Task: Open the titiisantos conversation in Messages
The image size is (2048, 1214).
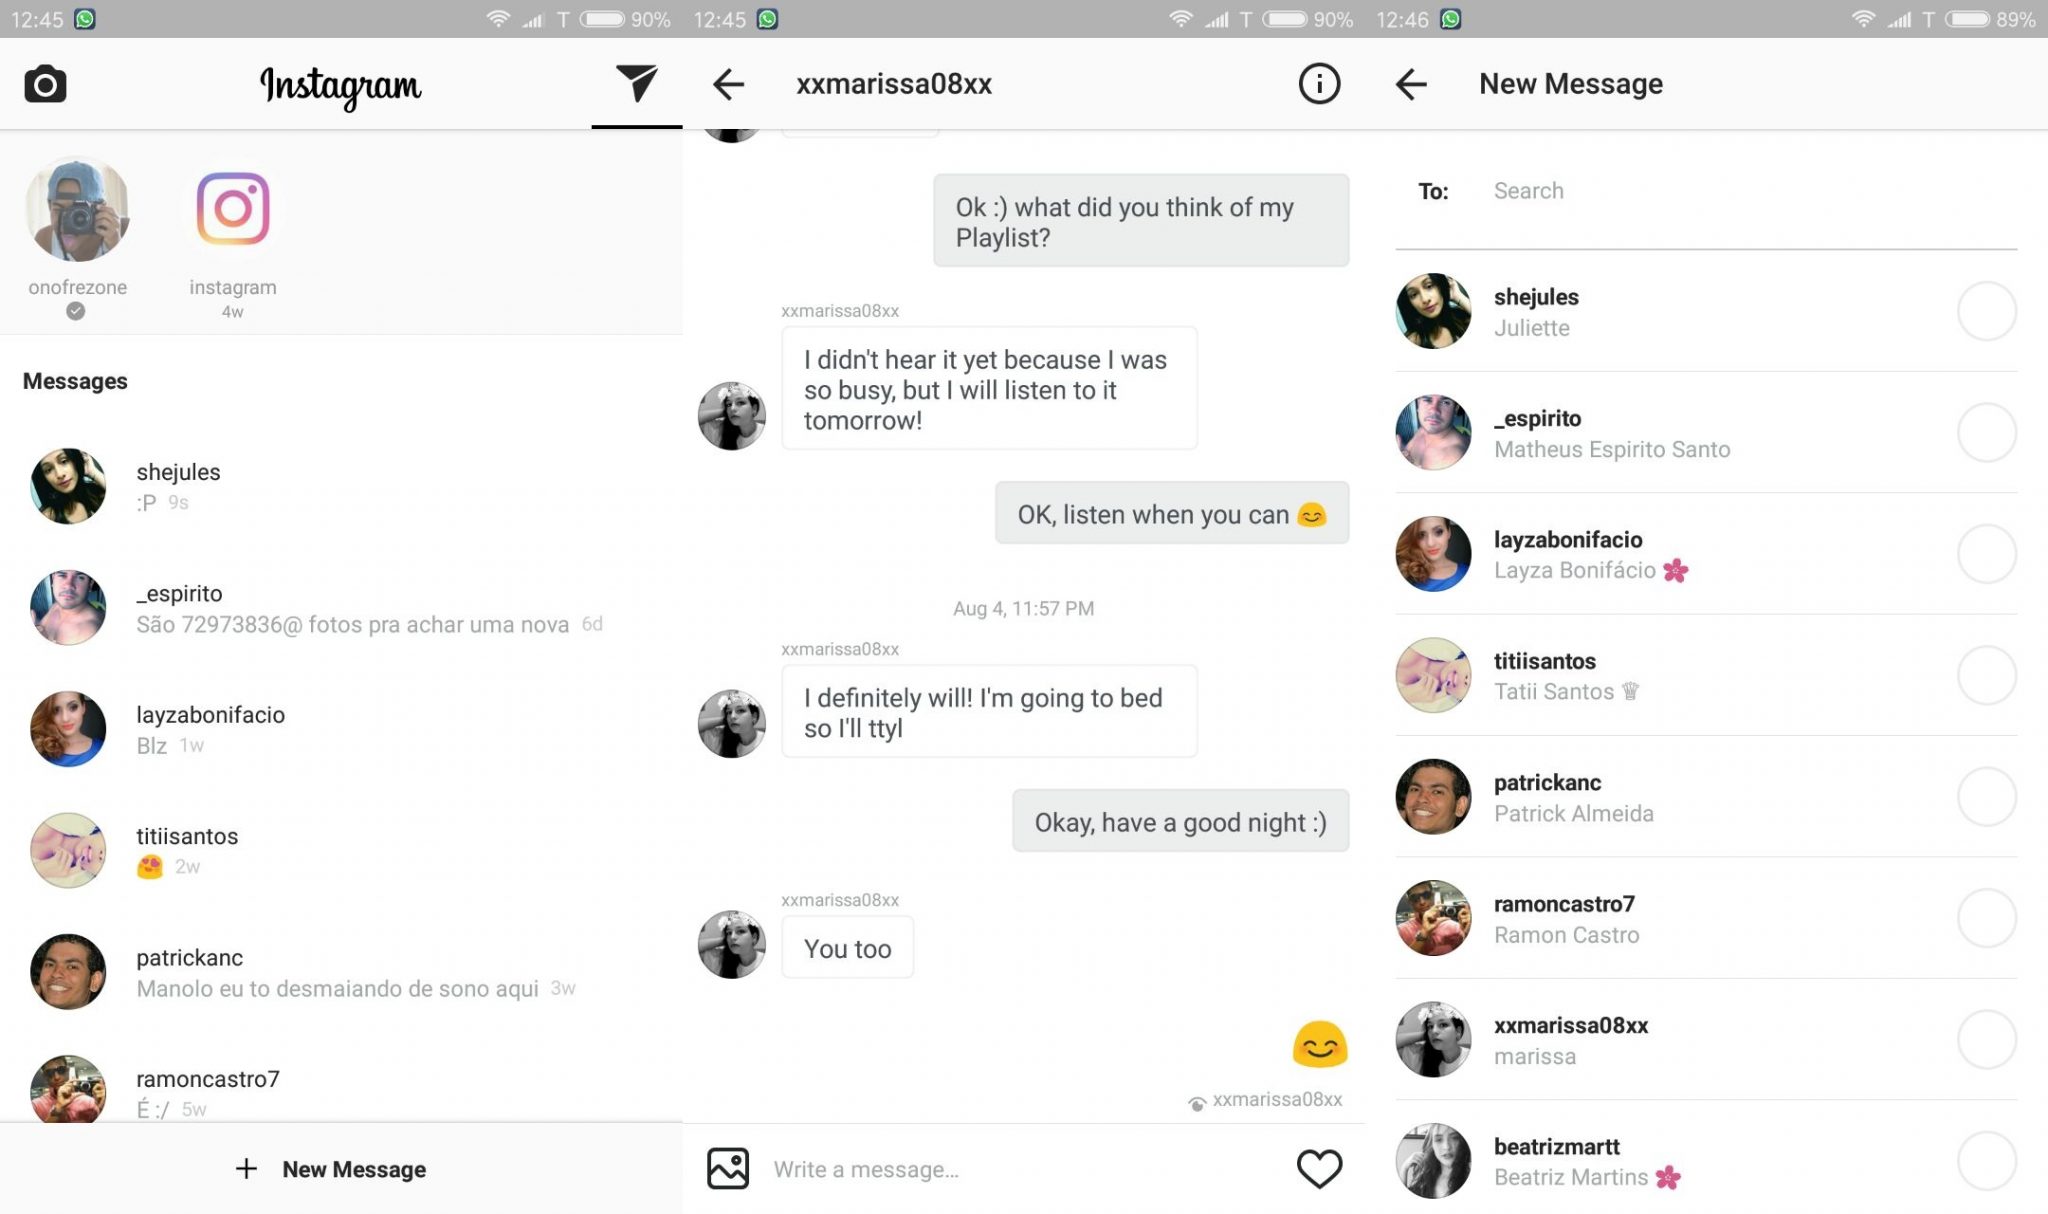Action: click(x=341, y=851)
